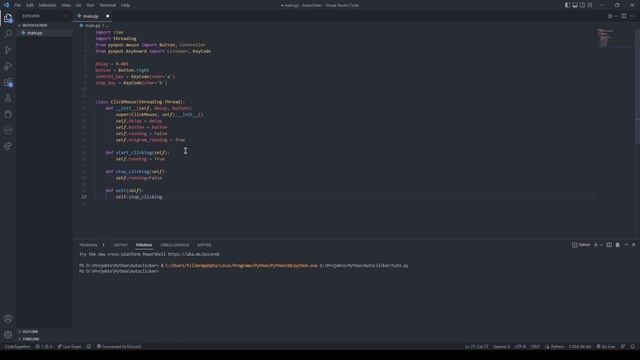Click the feedback icon left of the bell
The image size is (640, 360).
623,347
